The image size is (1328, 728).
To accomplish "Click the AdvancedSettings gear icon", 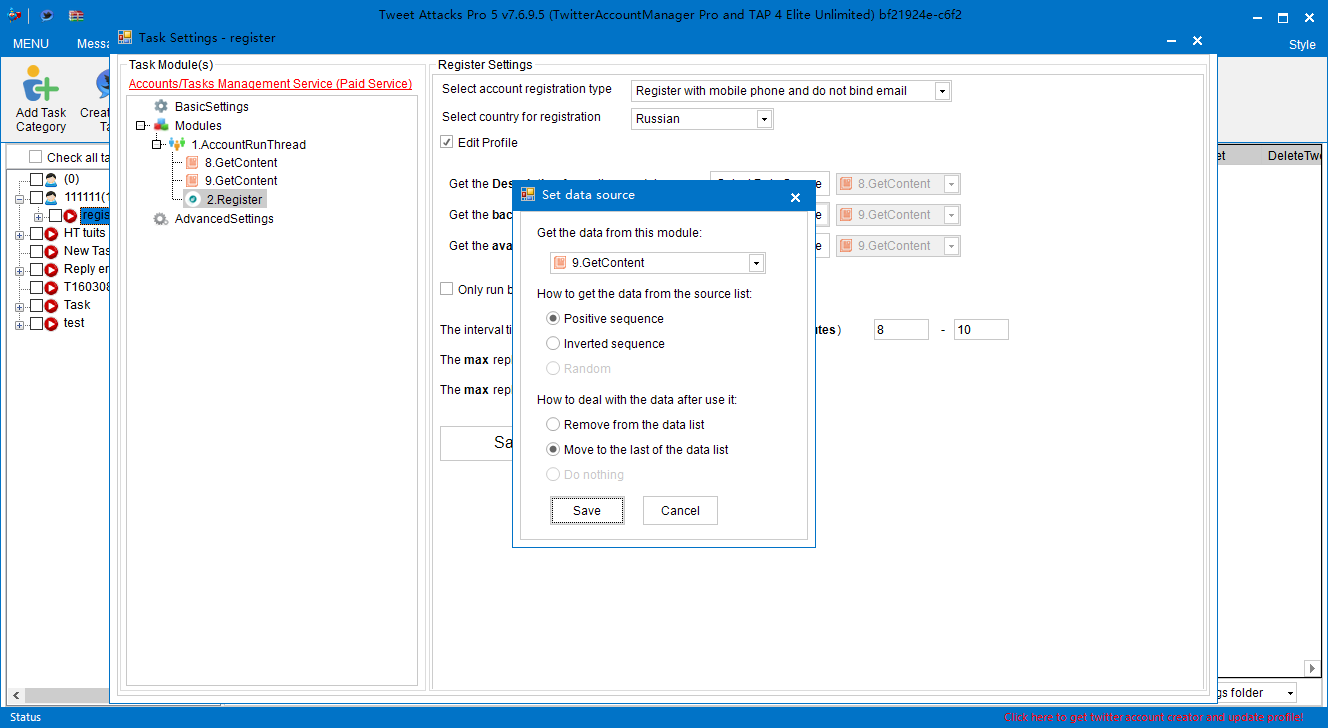I will [161, 218].
